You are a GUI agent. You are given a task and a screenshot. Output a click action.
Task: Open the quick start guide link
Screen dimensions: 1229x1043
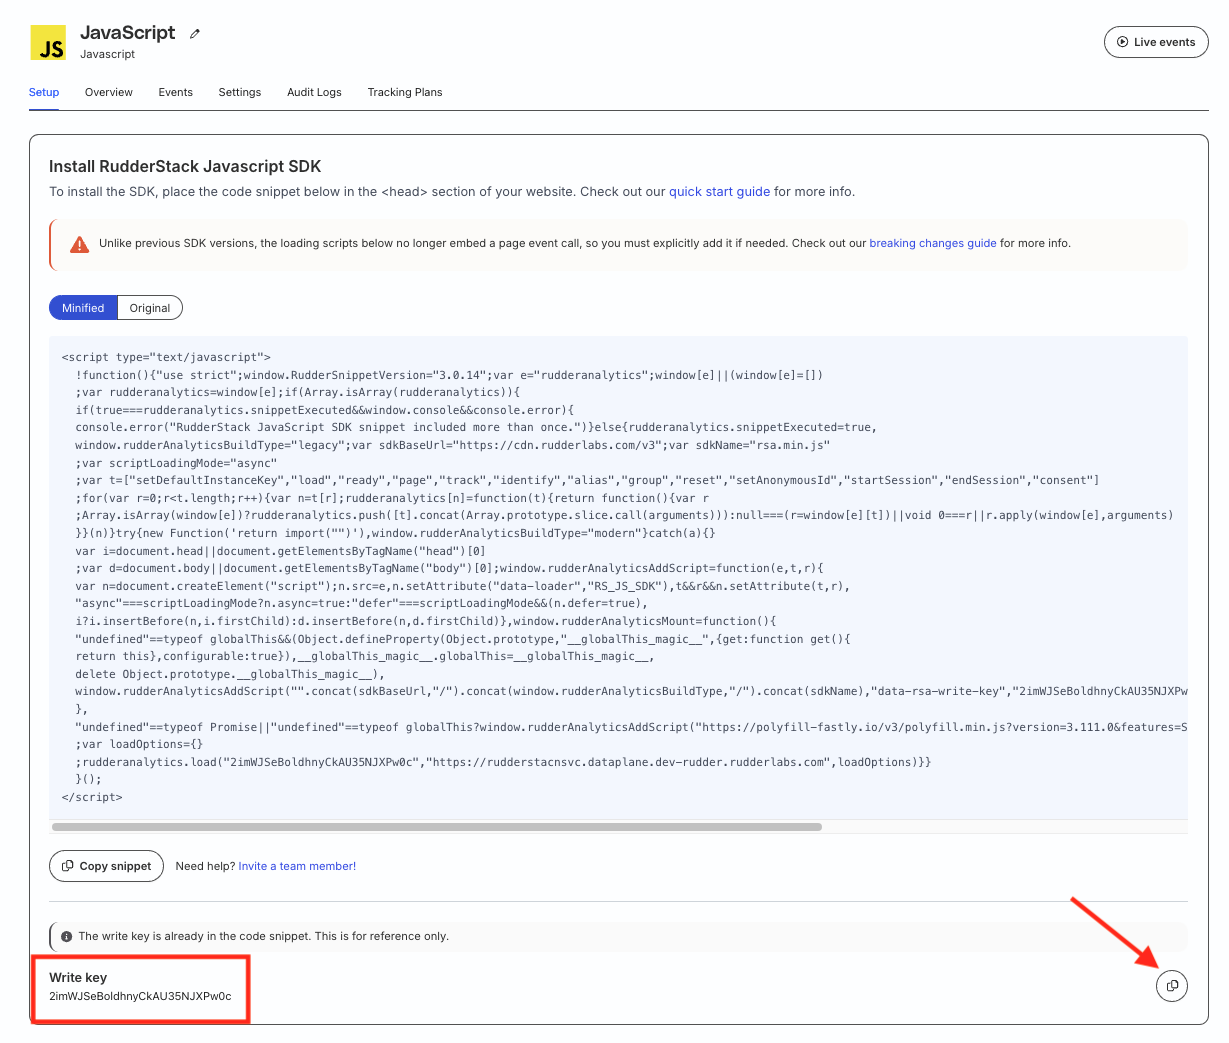(720, 192)
